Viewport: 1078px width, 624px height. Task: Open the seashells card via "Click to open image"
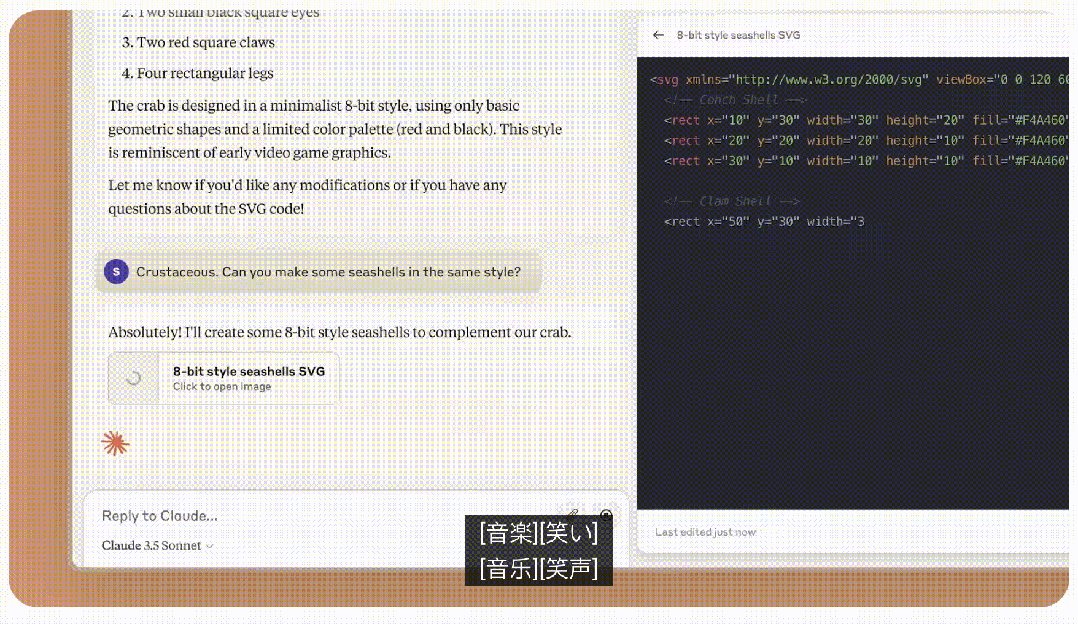pyautogui.click(x=222, y=387)
